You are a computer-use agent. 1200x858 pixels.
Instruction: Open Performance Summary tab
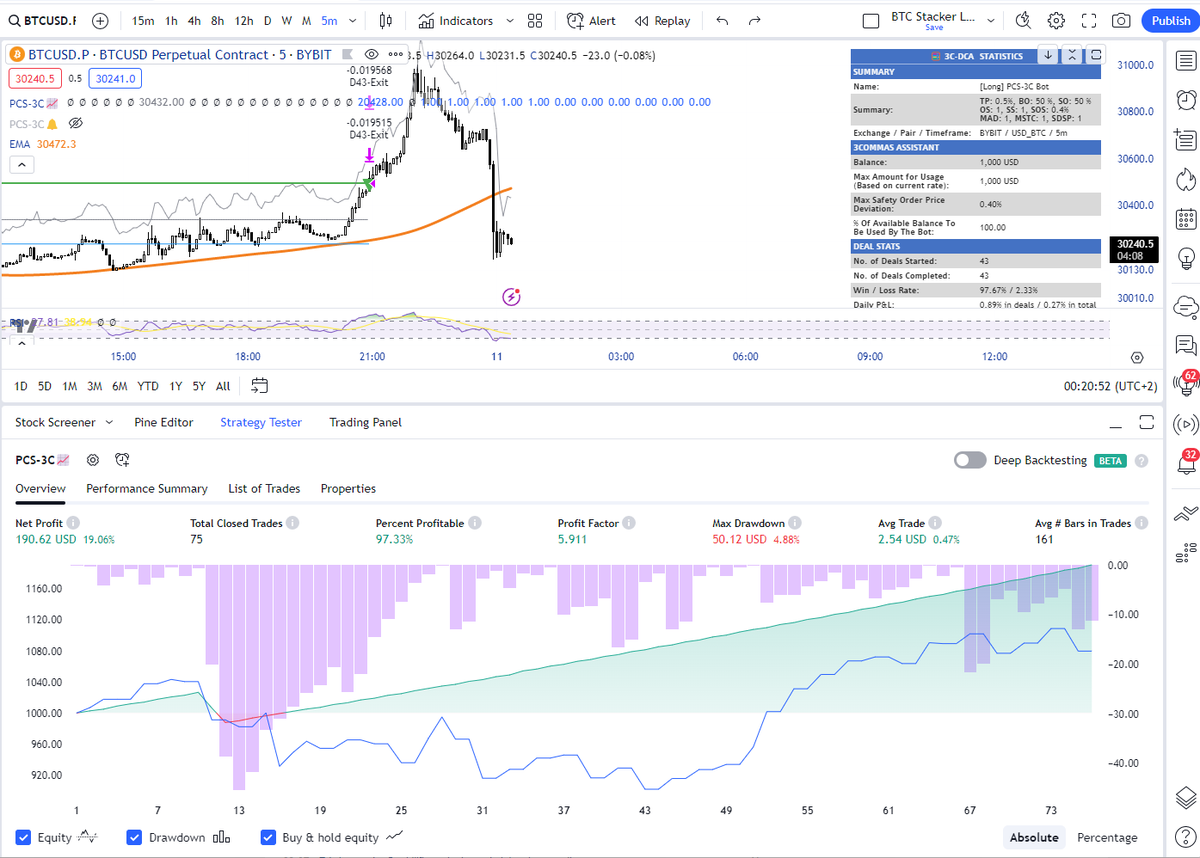pyautogui.click(x=147, y=489)
